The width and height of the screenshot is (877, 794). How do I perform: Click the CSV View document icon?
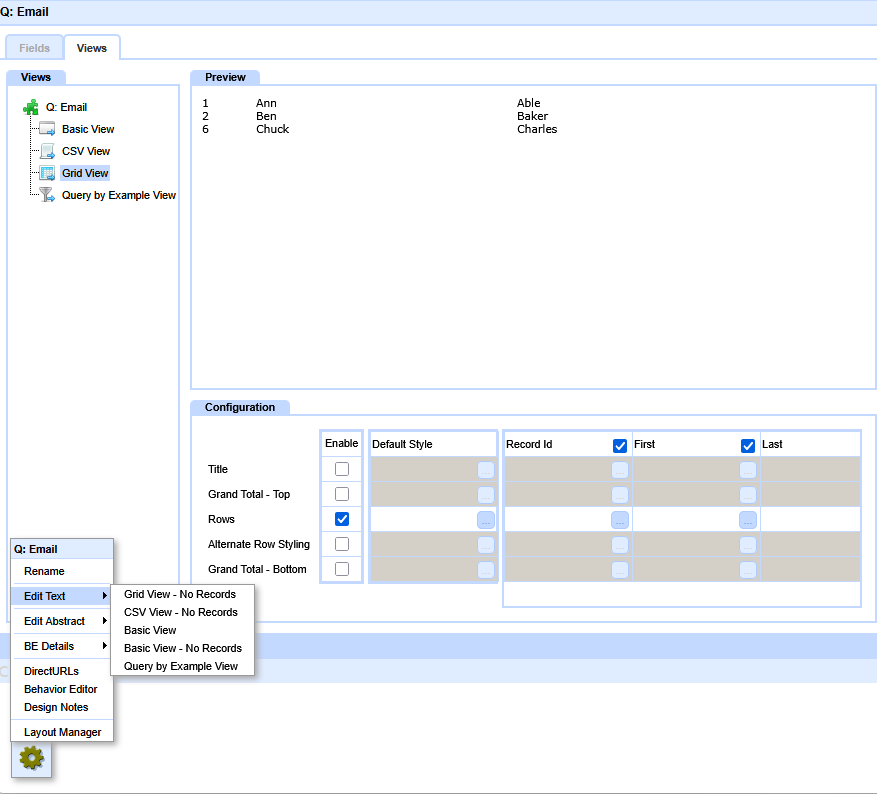coord(46,151)
